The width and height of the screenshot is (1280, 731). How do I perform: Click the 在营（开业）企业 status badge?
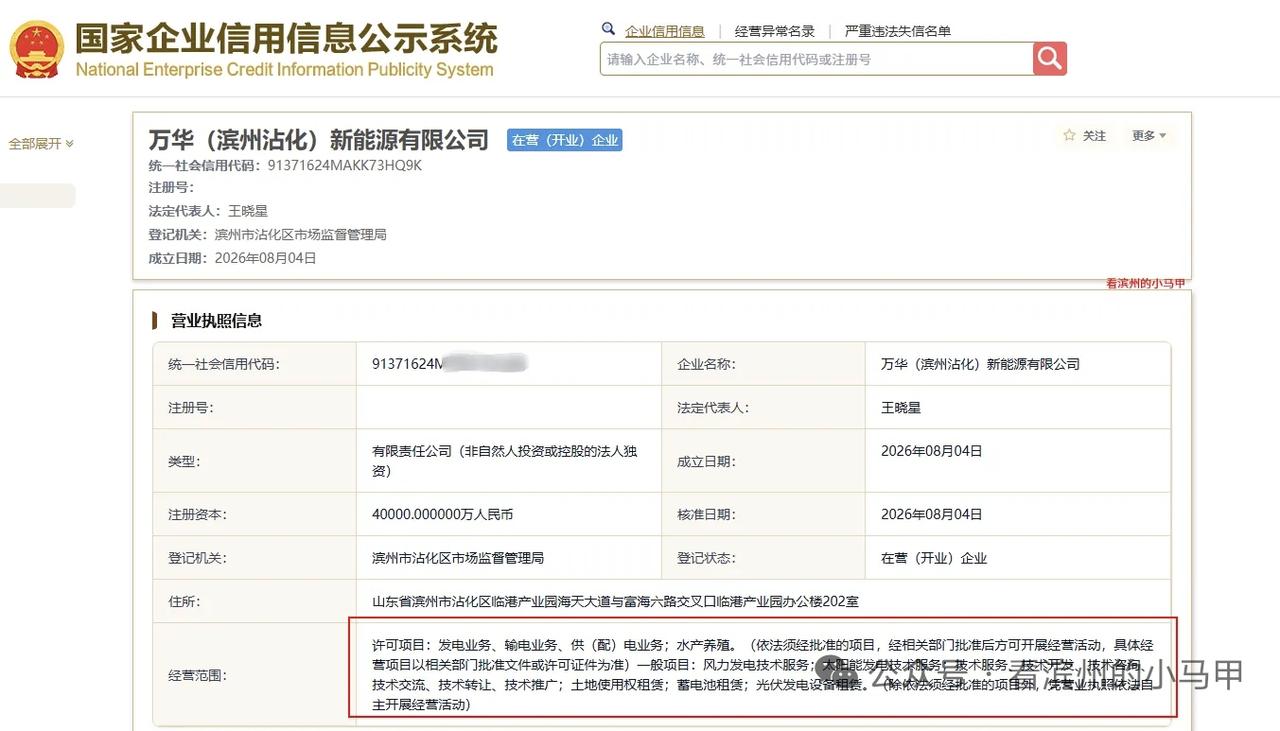565,140
